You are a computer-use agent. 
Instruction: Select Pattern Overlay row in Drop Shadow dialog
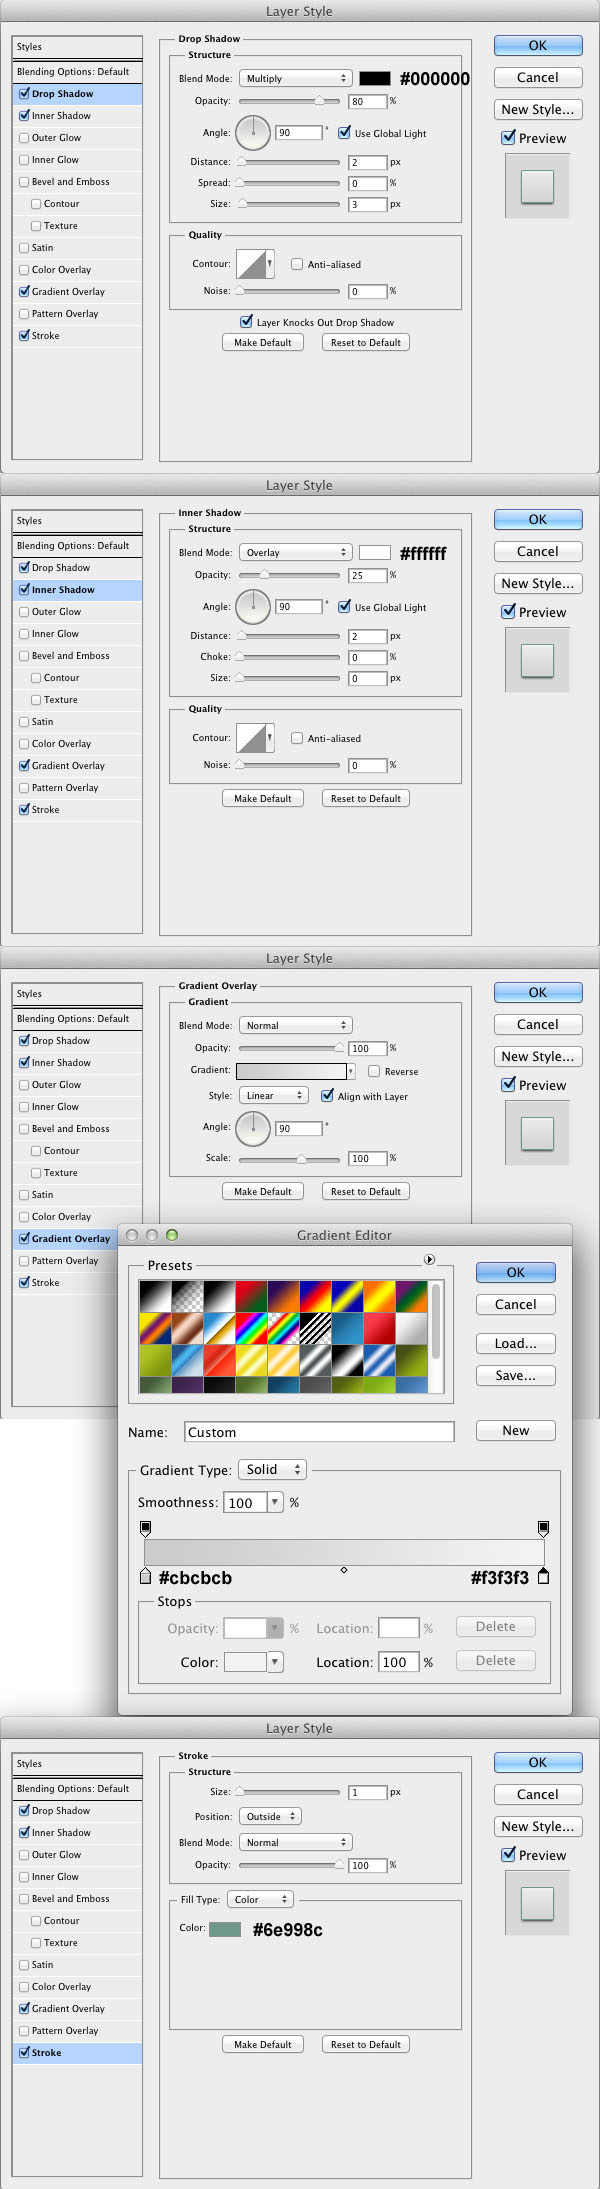click(77, 314)
